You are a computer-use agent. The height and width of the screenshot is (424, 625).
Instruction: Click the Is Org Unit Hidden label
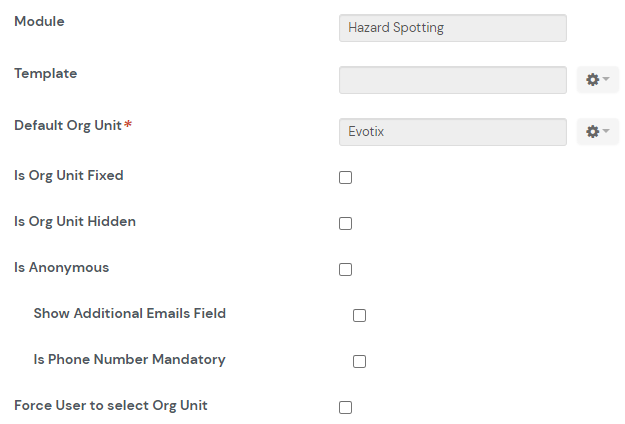point(75,222)
